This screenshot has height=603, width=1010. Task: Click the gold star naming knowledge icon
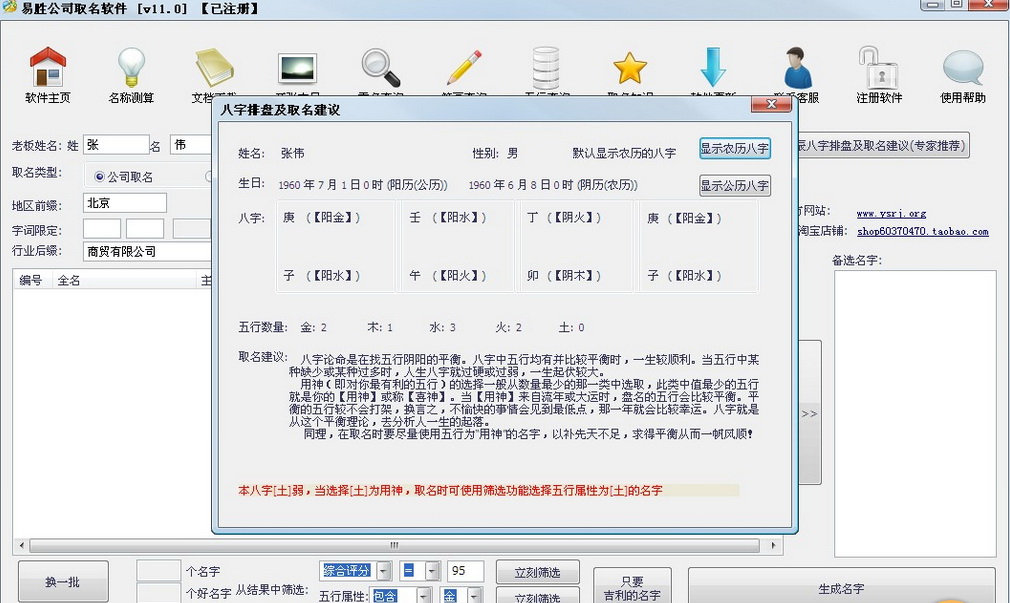coord(630,68)
